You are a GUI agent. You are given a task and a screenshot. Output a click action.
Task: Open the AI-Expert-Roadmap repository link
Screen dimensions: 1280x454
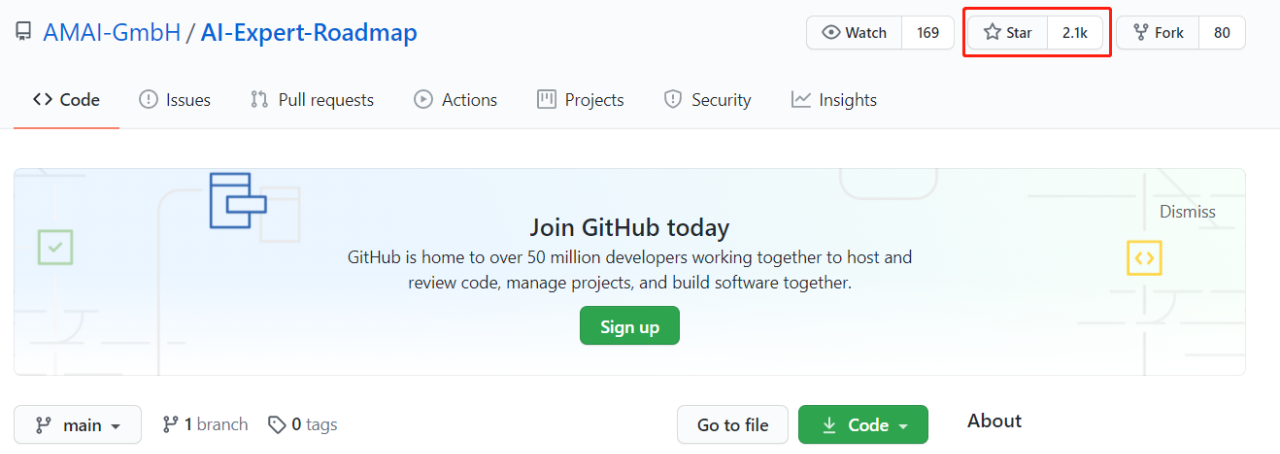(309, 32)
